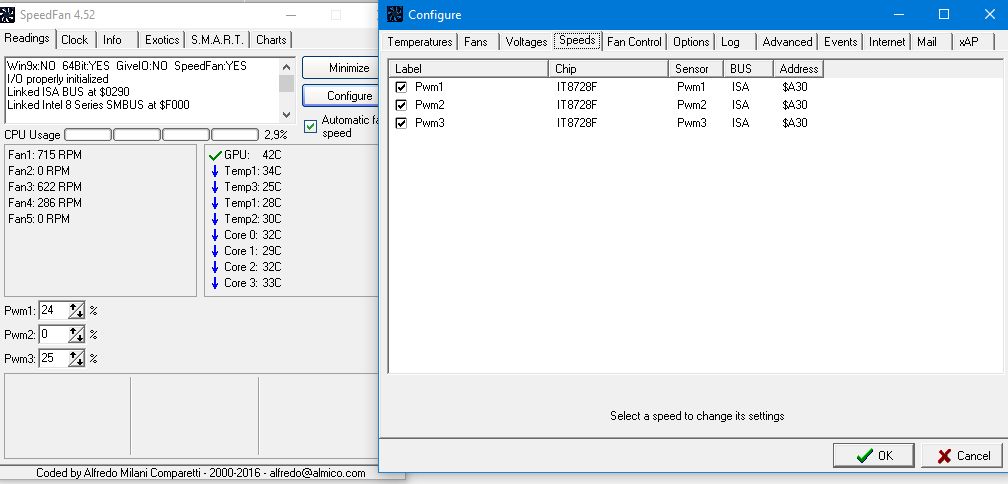
Task: Click the Cancel button in Configure
Action: pos(963,456)
